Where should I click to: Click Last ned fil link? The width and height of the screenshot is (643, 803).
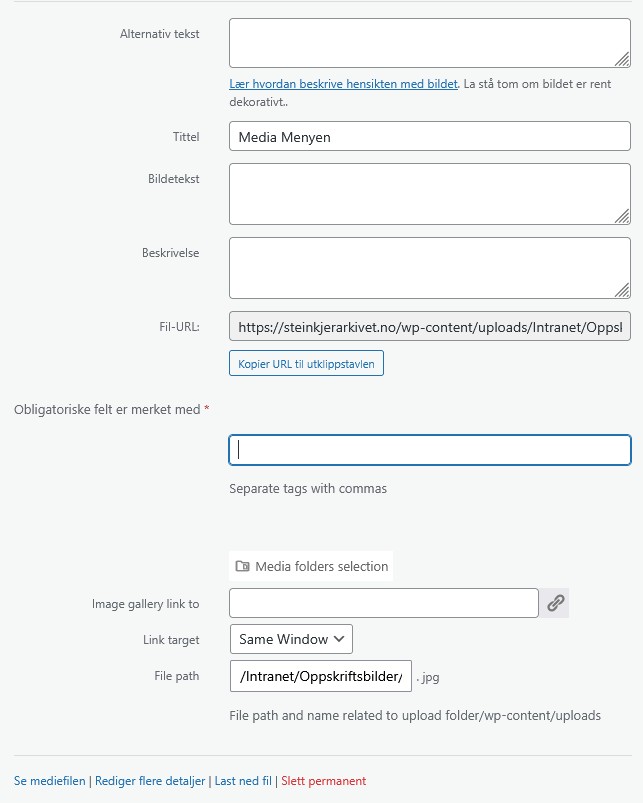(x=243, y=781)
